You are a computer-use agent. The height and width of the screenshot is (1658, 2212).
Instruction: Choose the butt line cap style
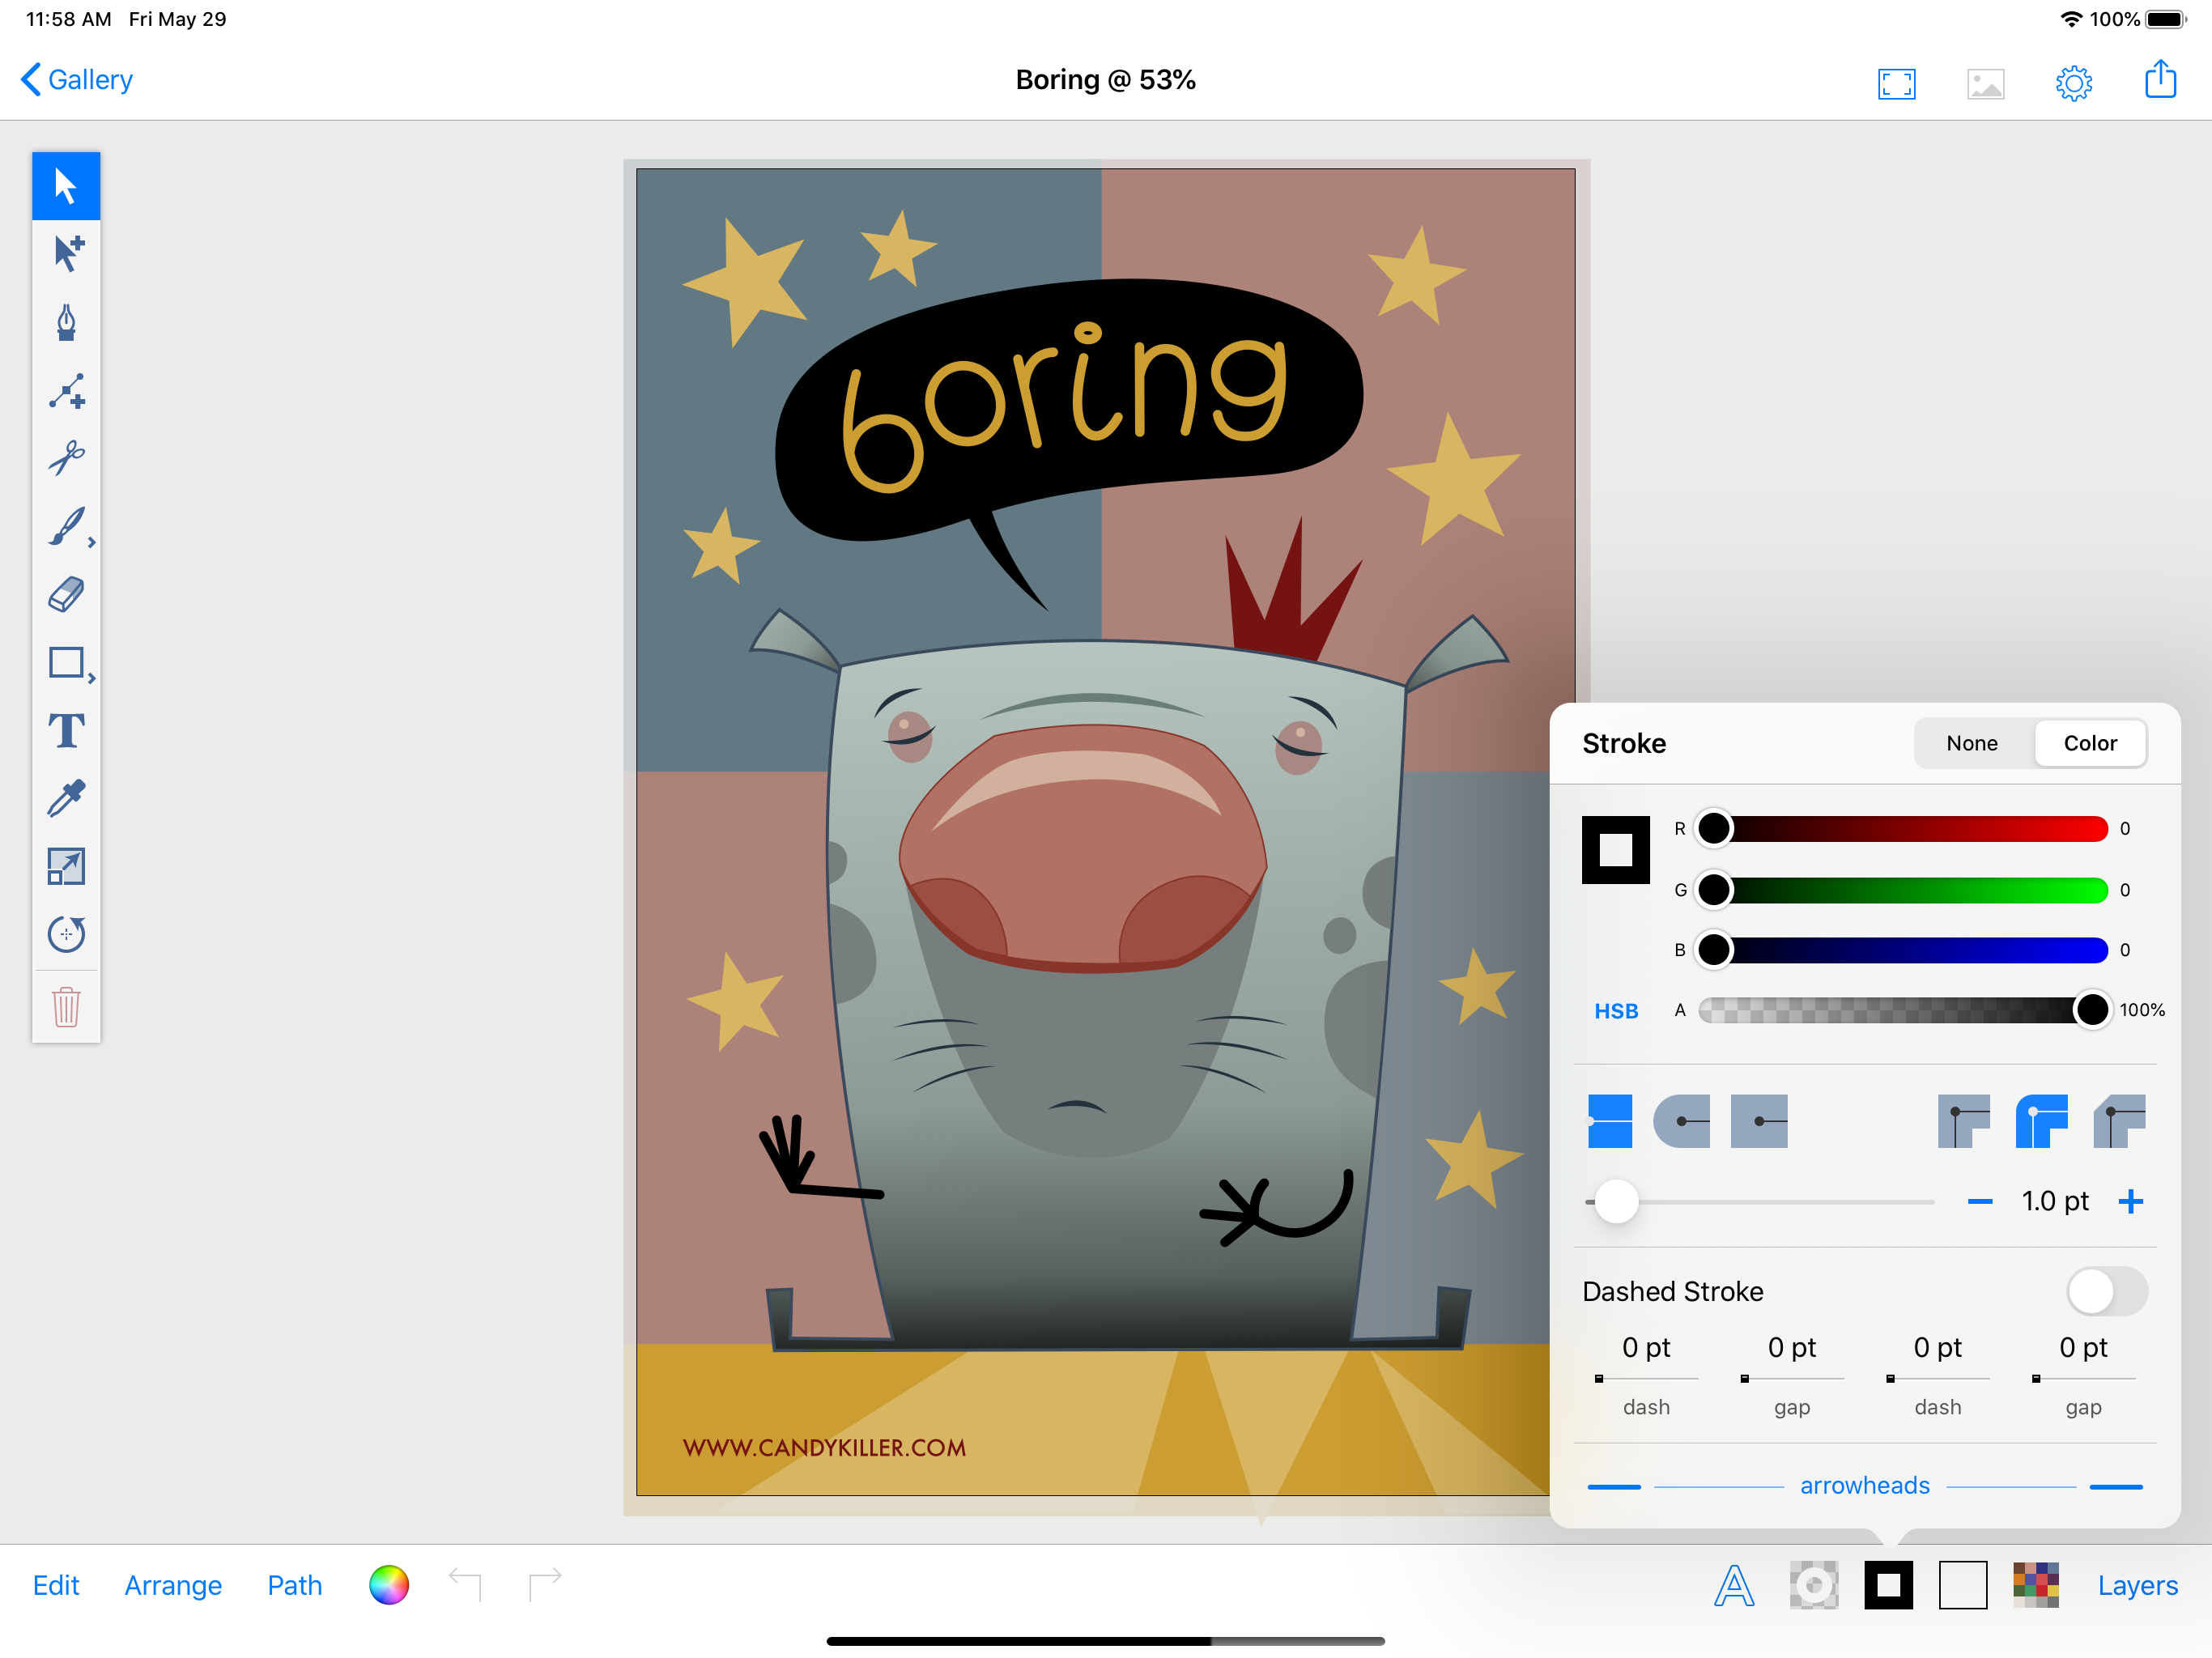click(1610, 1121)
